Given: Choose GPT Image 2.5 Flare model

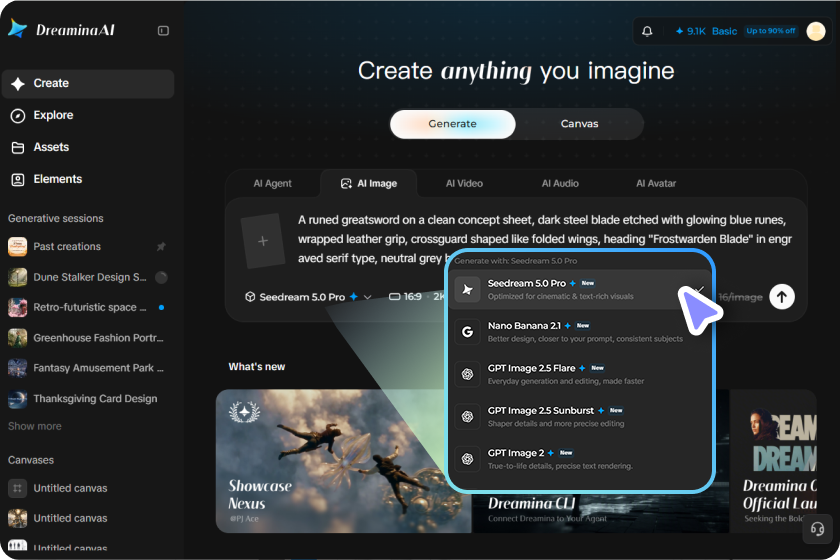Looking at the screenshot, I should point(581,374).
